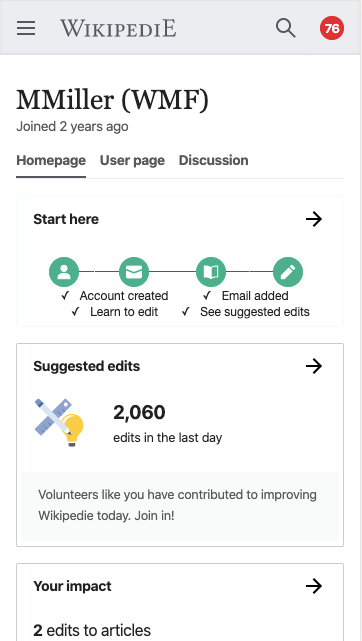This screenshot has height=641, width=362.
Task: Click the Wikipedie logo wordmark
Action: point(118,28)
